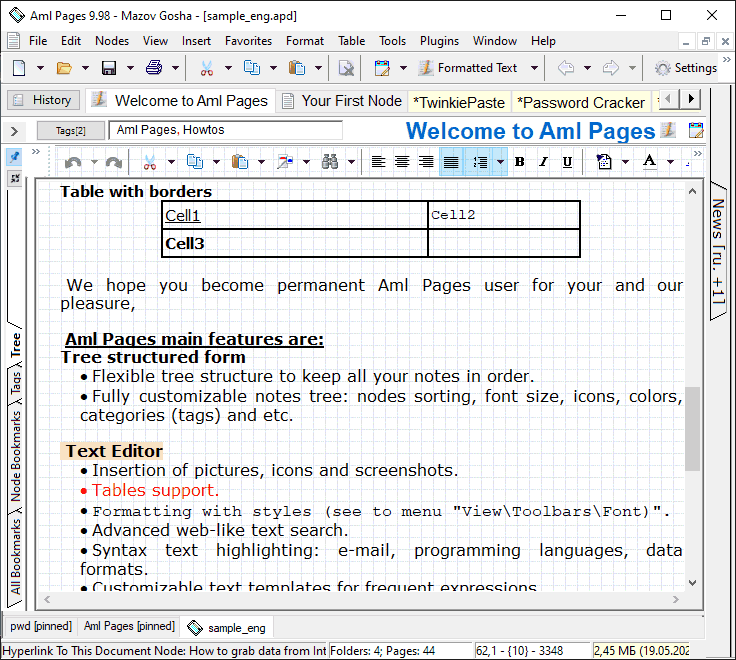
Task: Open the Favorites menu
Action: coord(248,41)
